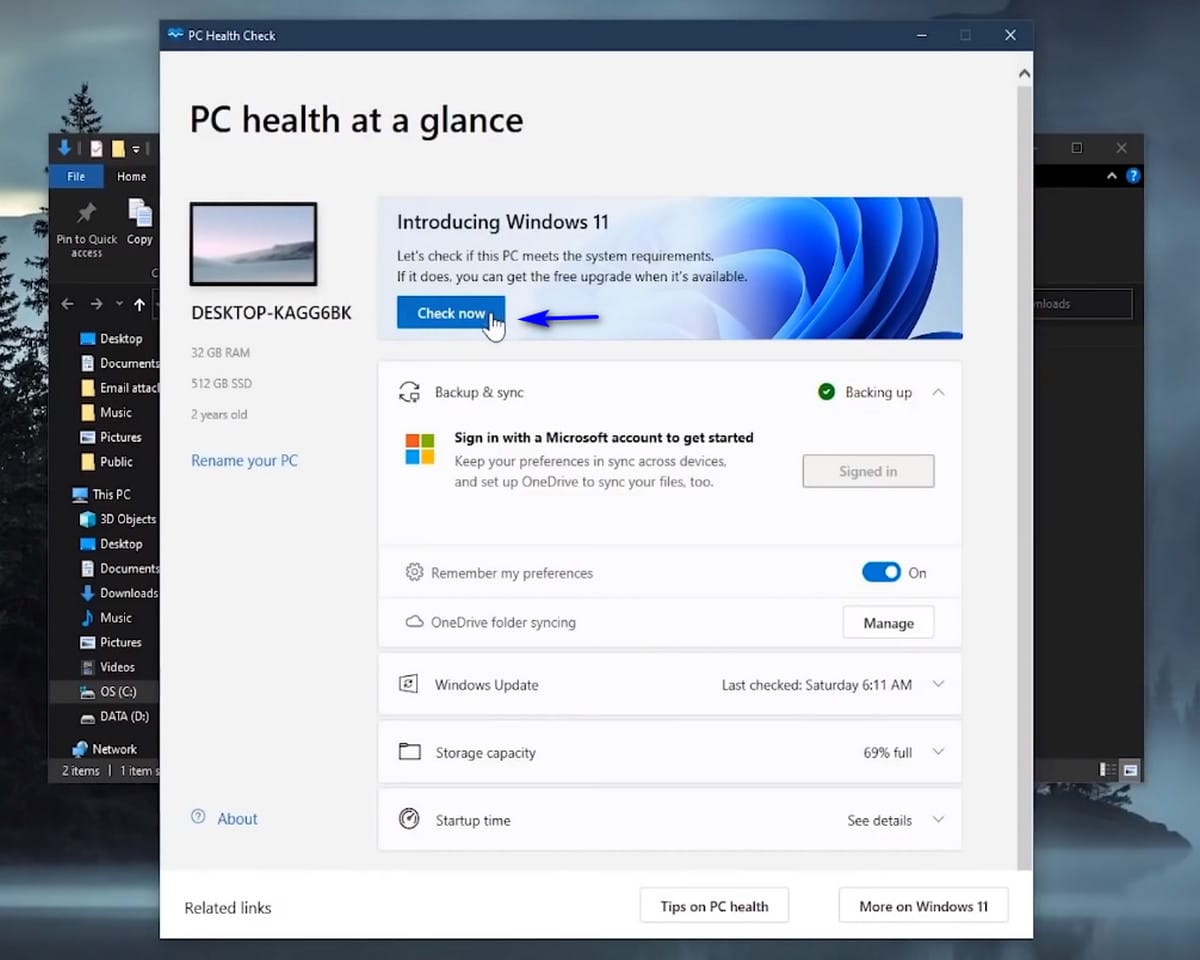Image resolution: width=1200 pixels, height=960 pixels.
Task: Select Network in Explorer navigation pane
Action: click(104, 749)
